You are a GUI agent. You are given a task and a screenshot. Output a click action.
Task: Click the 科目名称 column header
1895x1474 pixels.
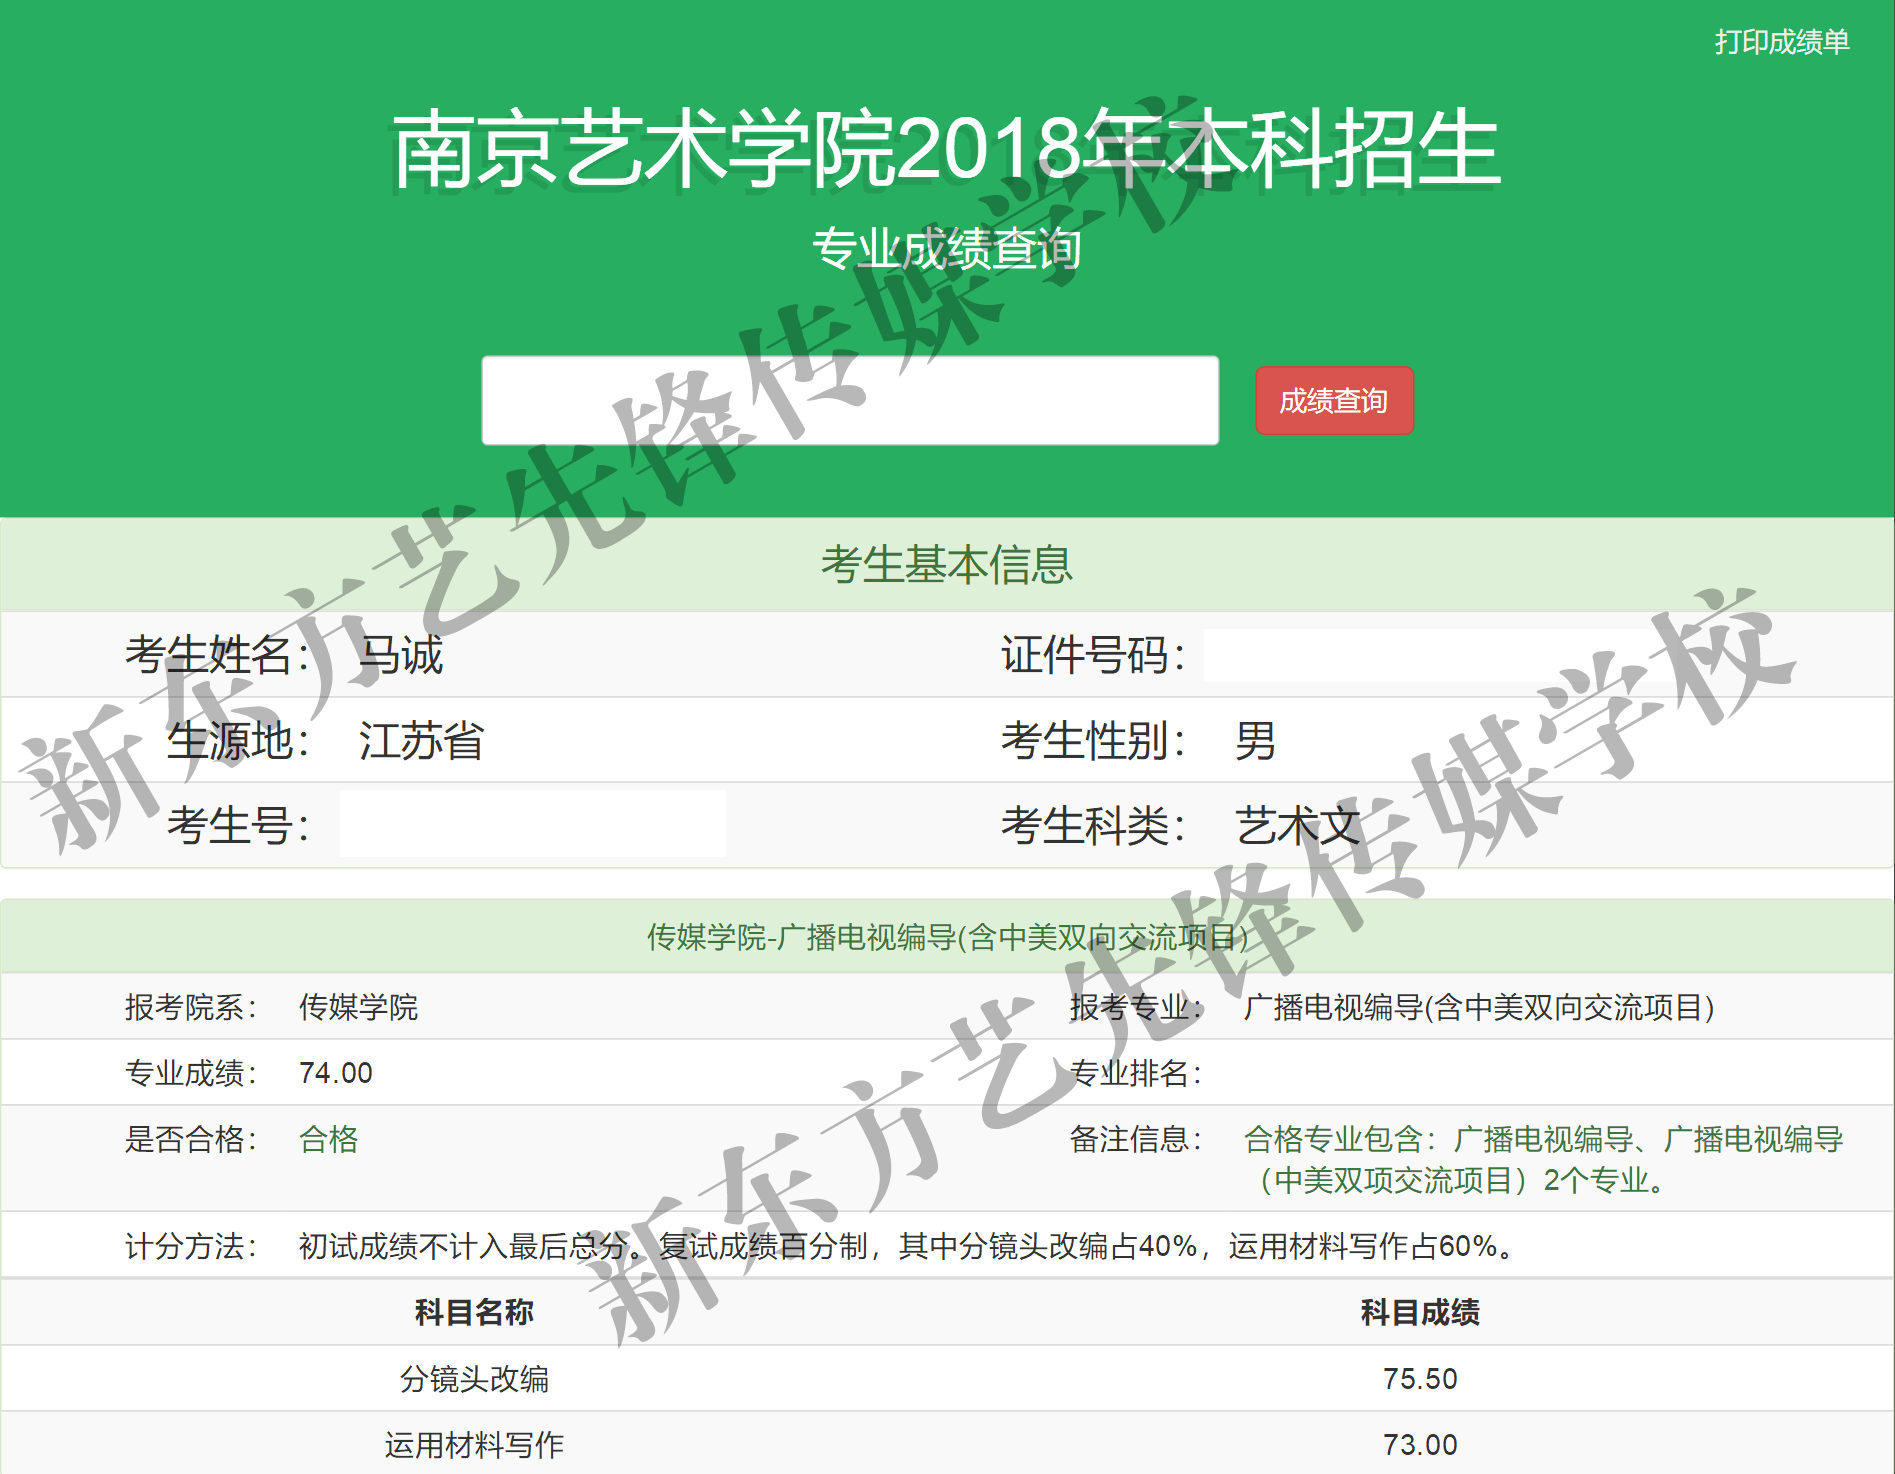(474, 1312)
